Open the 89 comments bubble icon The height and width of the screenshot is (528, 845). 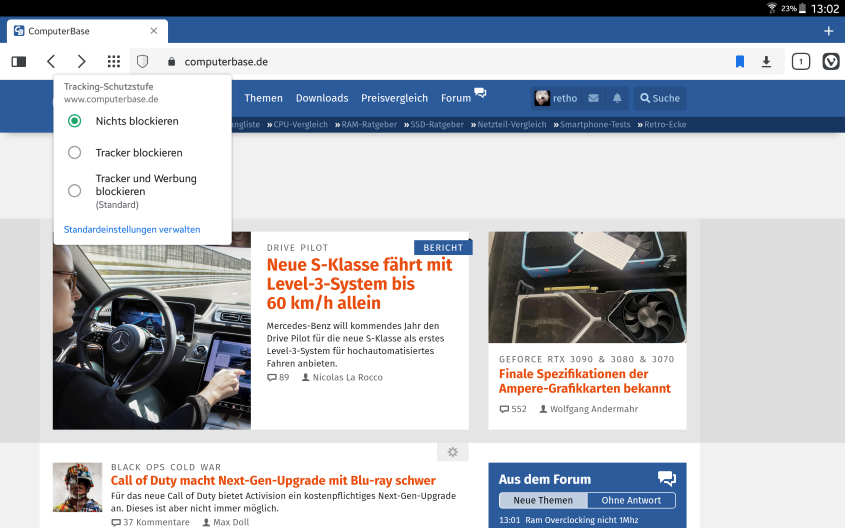pyautogui.click(x=272, y=378)
